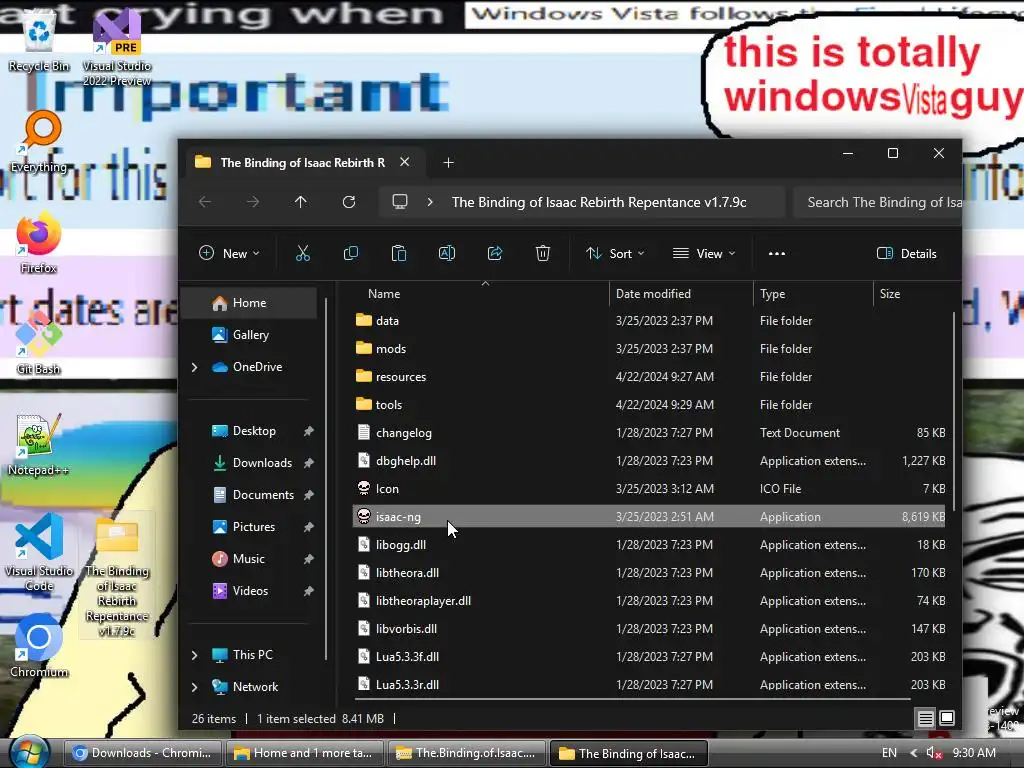
Task: Select the isaac-ng application file
Action: [x=649, y=517]
